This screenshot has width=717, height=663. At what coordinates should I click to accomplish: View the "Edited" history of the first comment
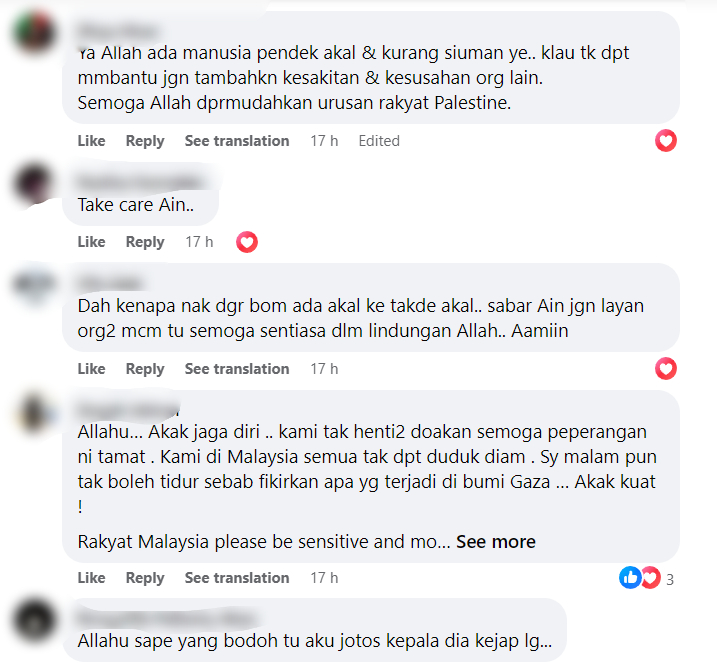pyautogui.click(x=379, y=141)
